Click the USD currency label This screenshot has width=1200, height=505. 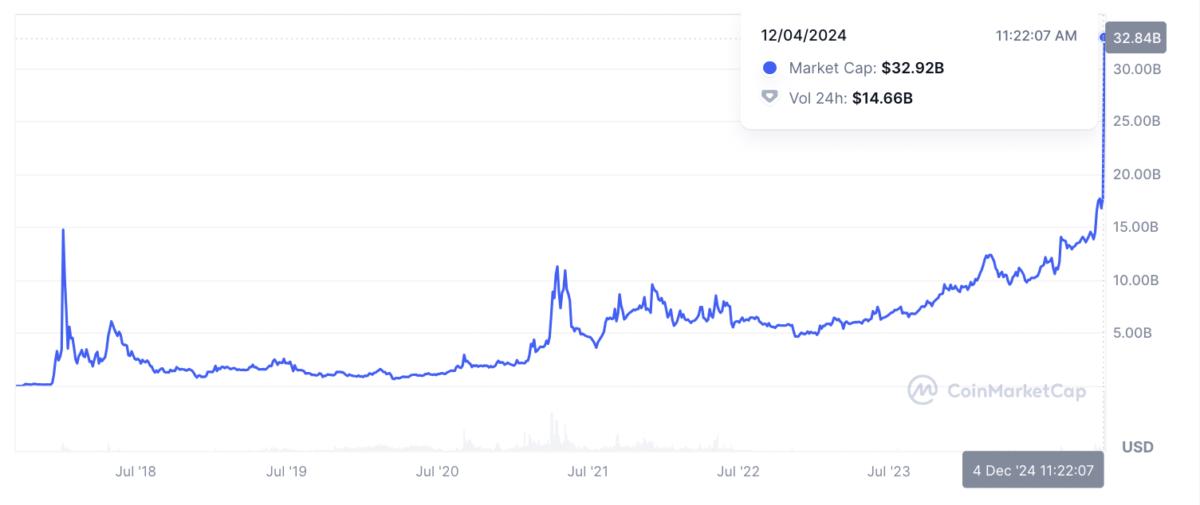[x=1139, y=446]
